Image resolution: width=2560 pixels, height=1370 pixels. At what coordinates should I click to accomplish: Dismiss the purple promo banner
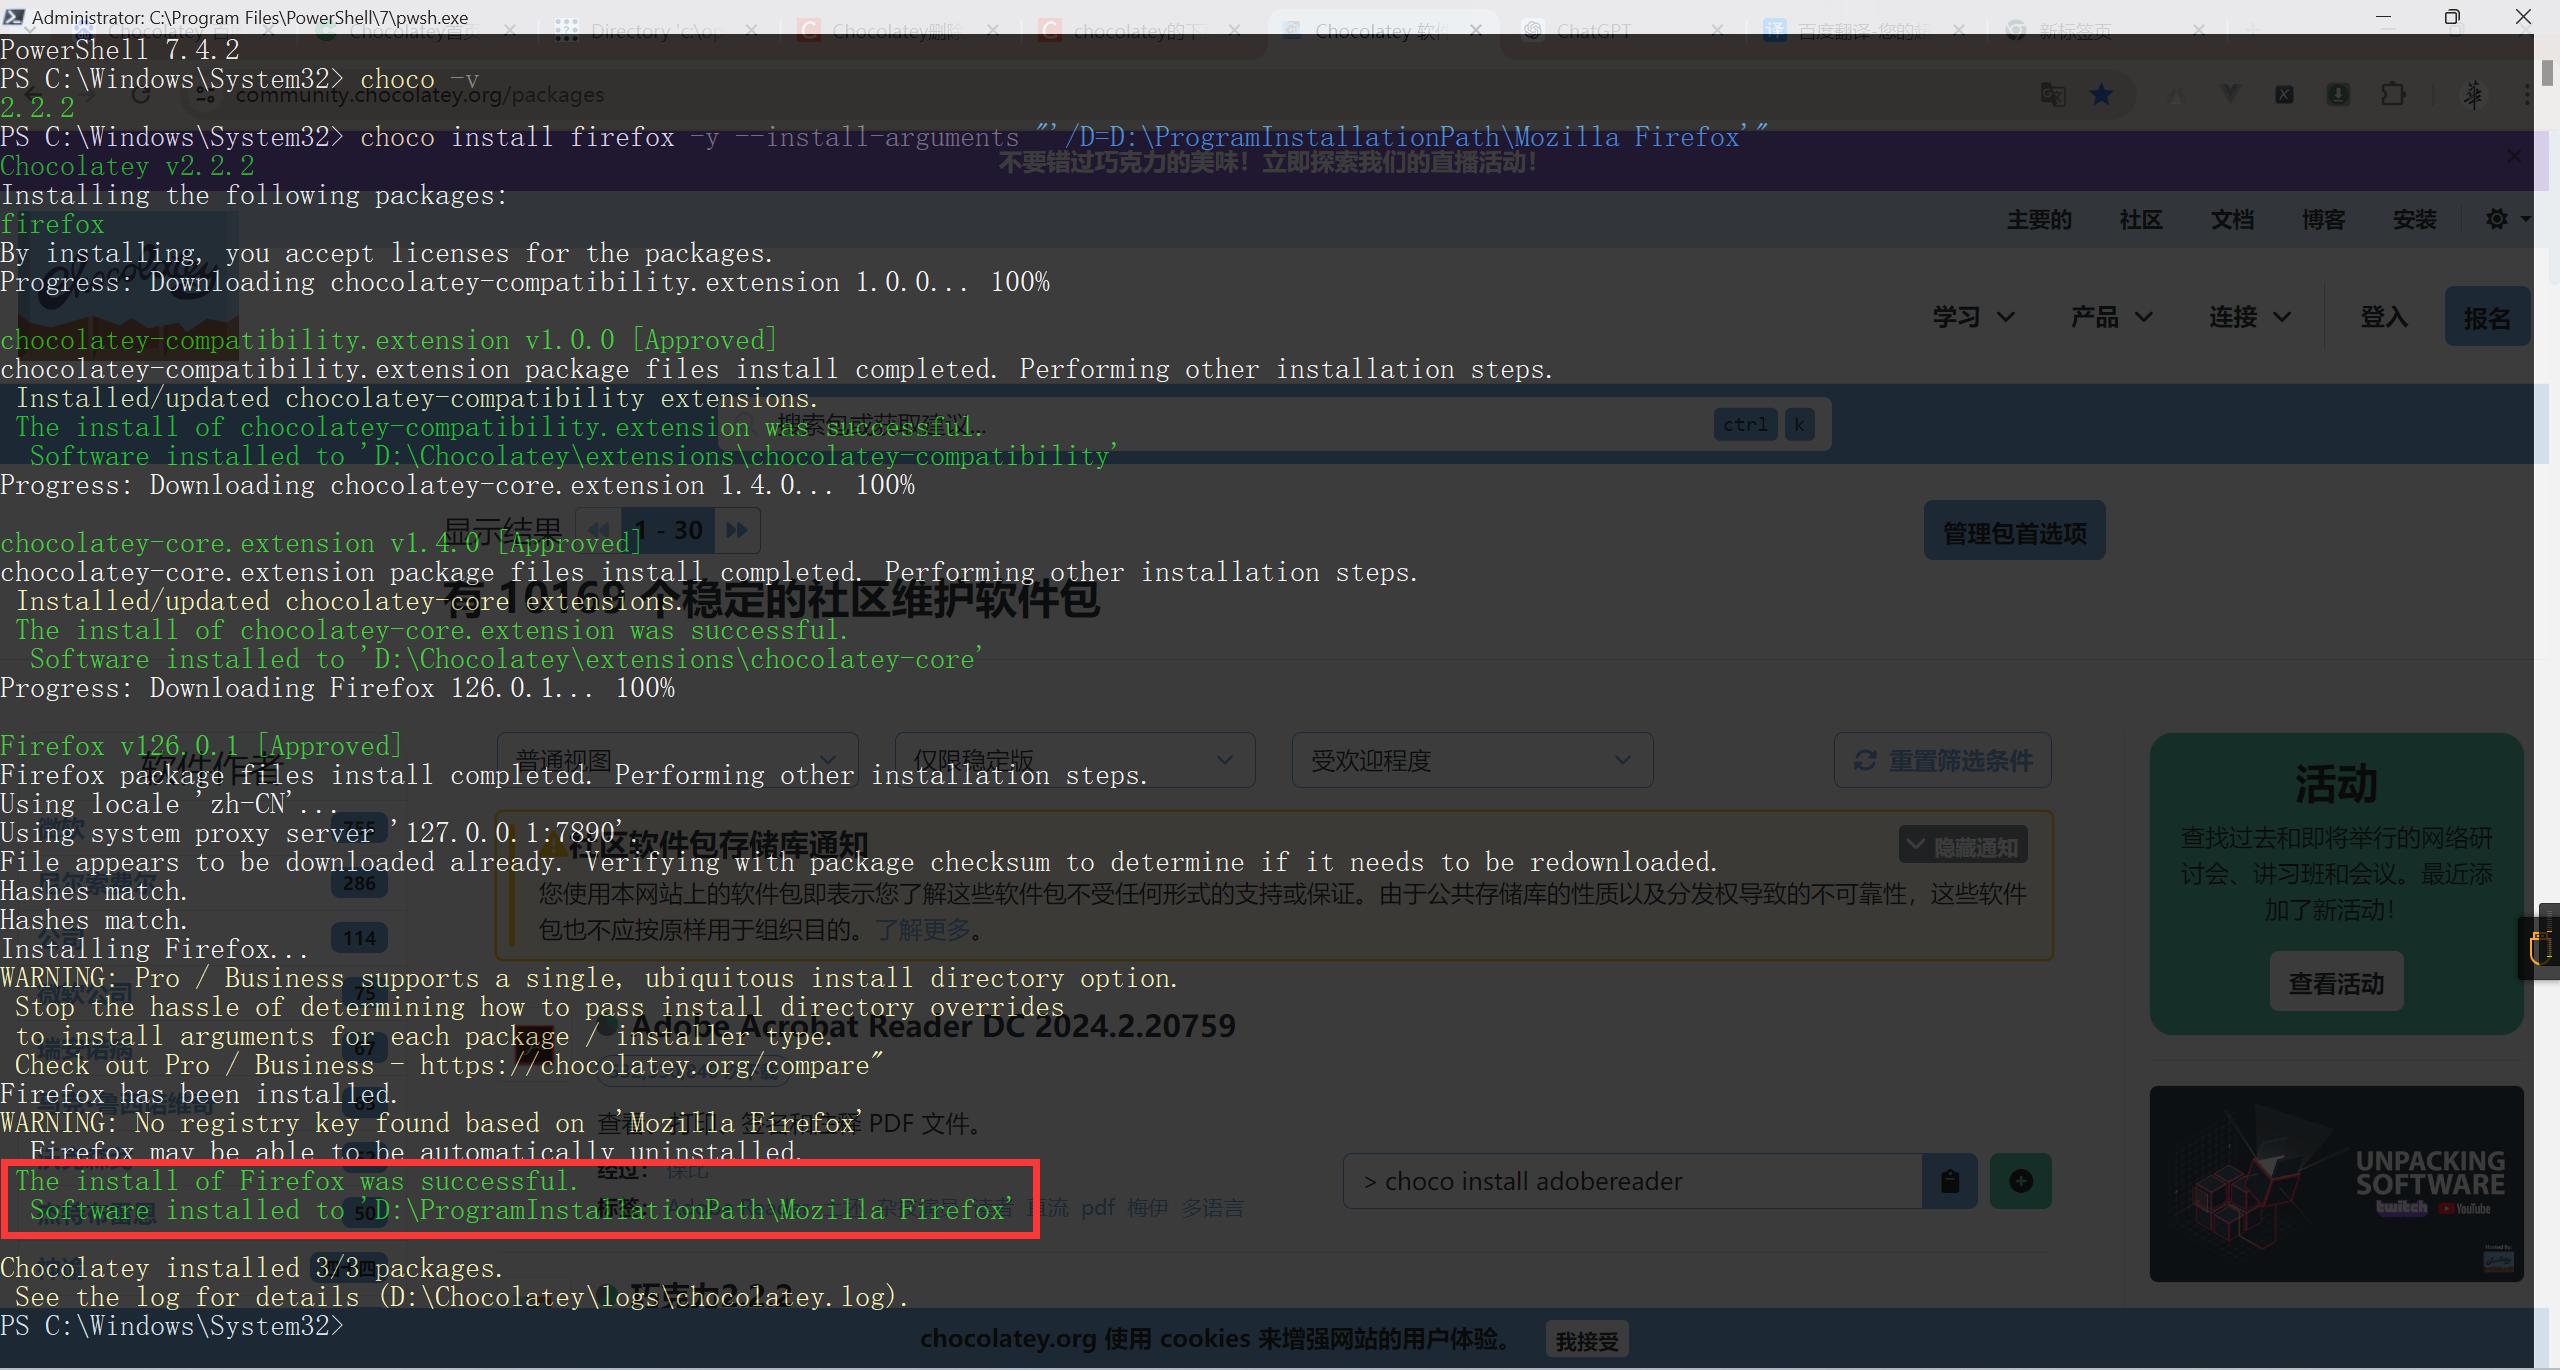2514,156
